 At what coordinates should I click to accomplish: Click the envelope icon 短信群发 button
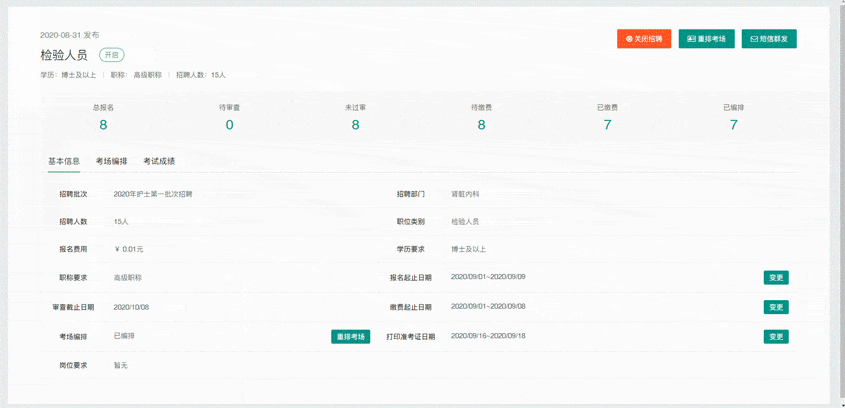[768, 39]
